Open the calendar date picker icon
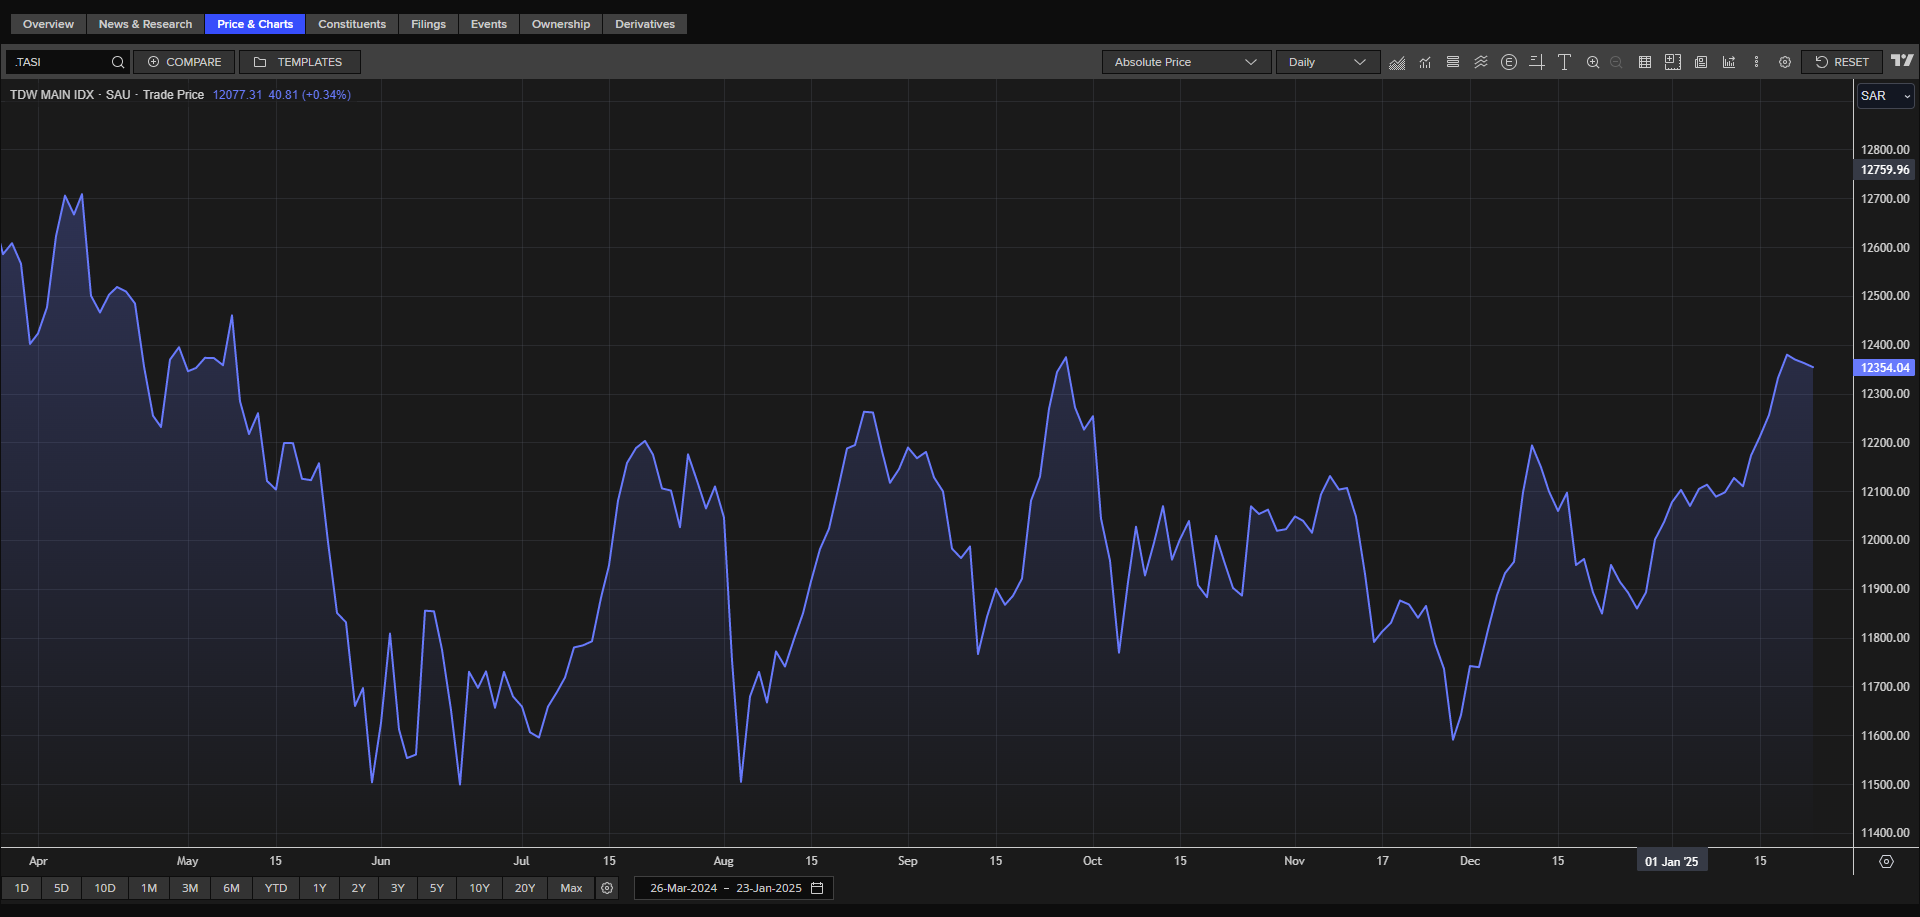This screenshot has height=917, width=1920. point(817,888)
